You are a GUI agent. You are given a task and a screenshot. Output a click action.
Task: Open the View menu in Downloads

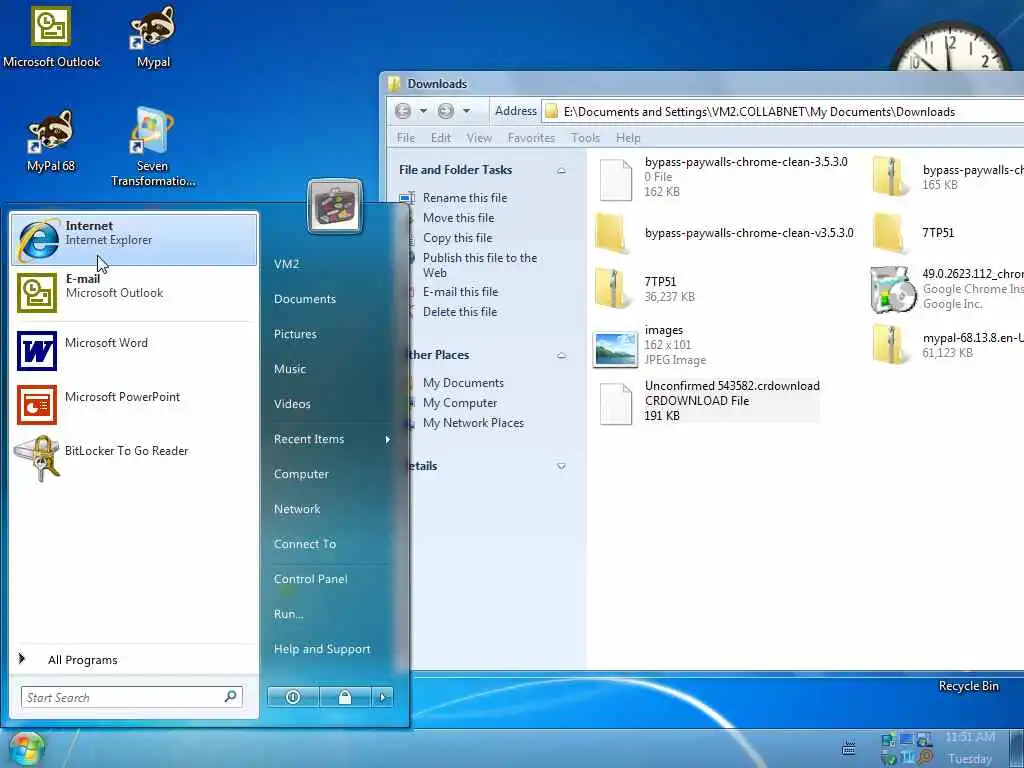click(x=479, y=138)
